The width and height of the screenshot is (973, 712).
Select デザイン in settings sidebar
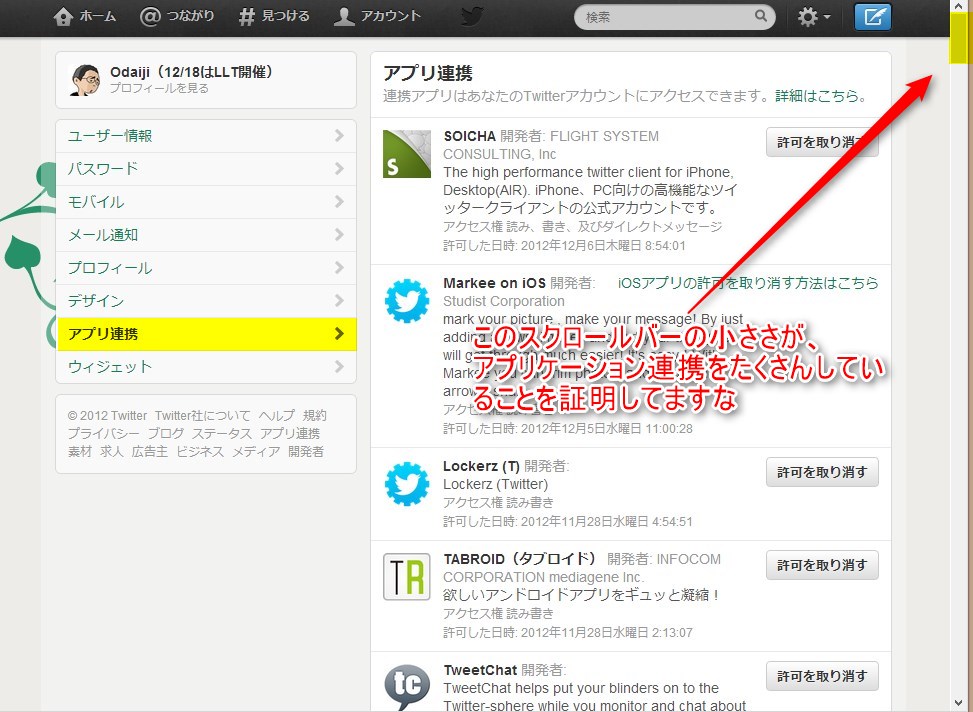[206, 300]
